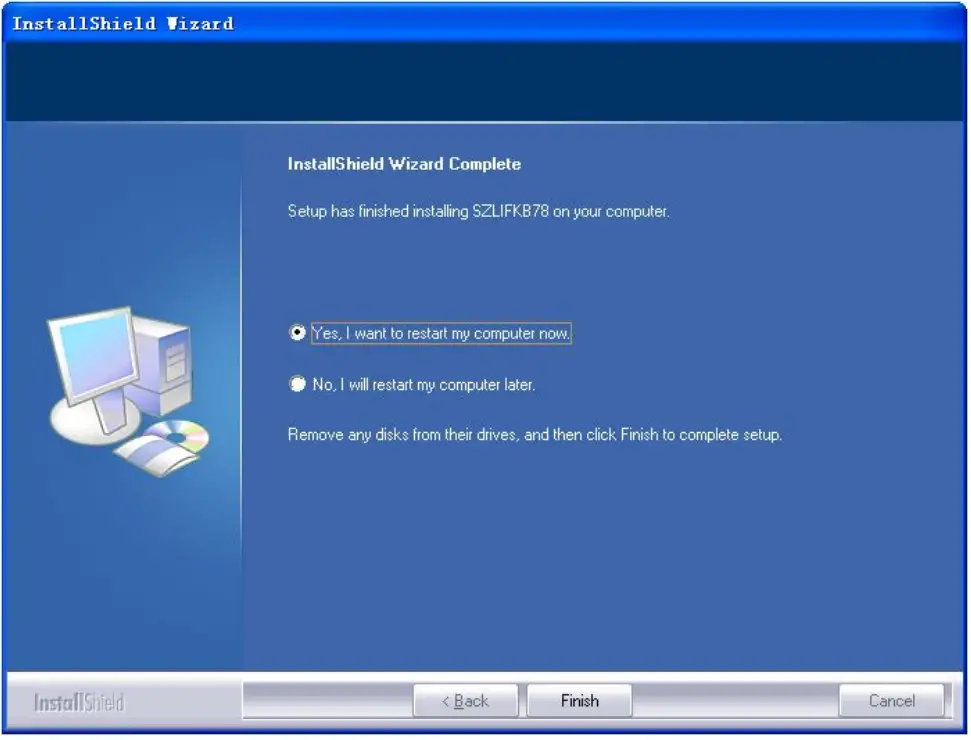Viewport: 971px width, 740px height.
Task: Click the Finish button
Action: click(x=580, y=701)
